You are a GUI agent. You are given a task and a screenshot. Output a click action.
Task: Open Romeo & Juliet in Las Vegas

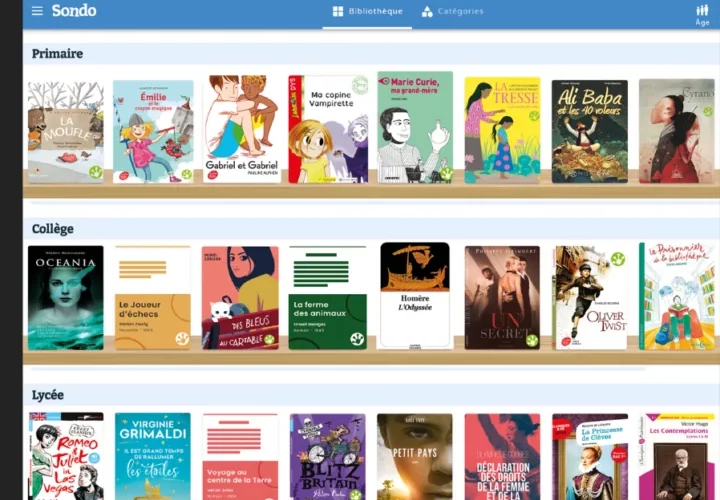click(66, 456)
